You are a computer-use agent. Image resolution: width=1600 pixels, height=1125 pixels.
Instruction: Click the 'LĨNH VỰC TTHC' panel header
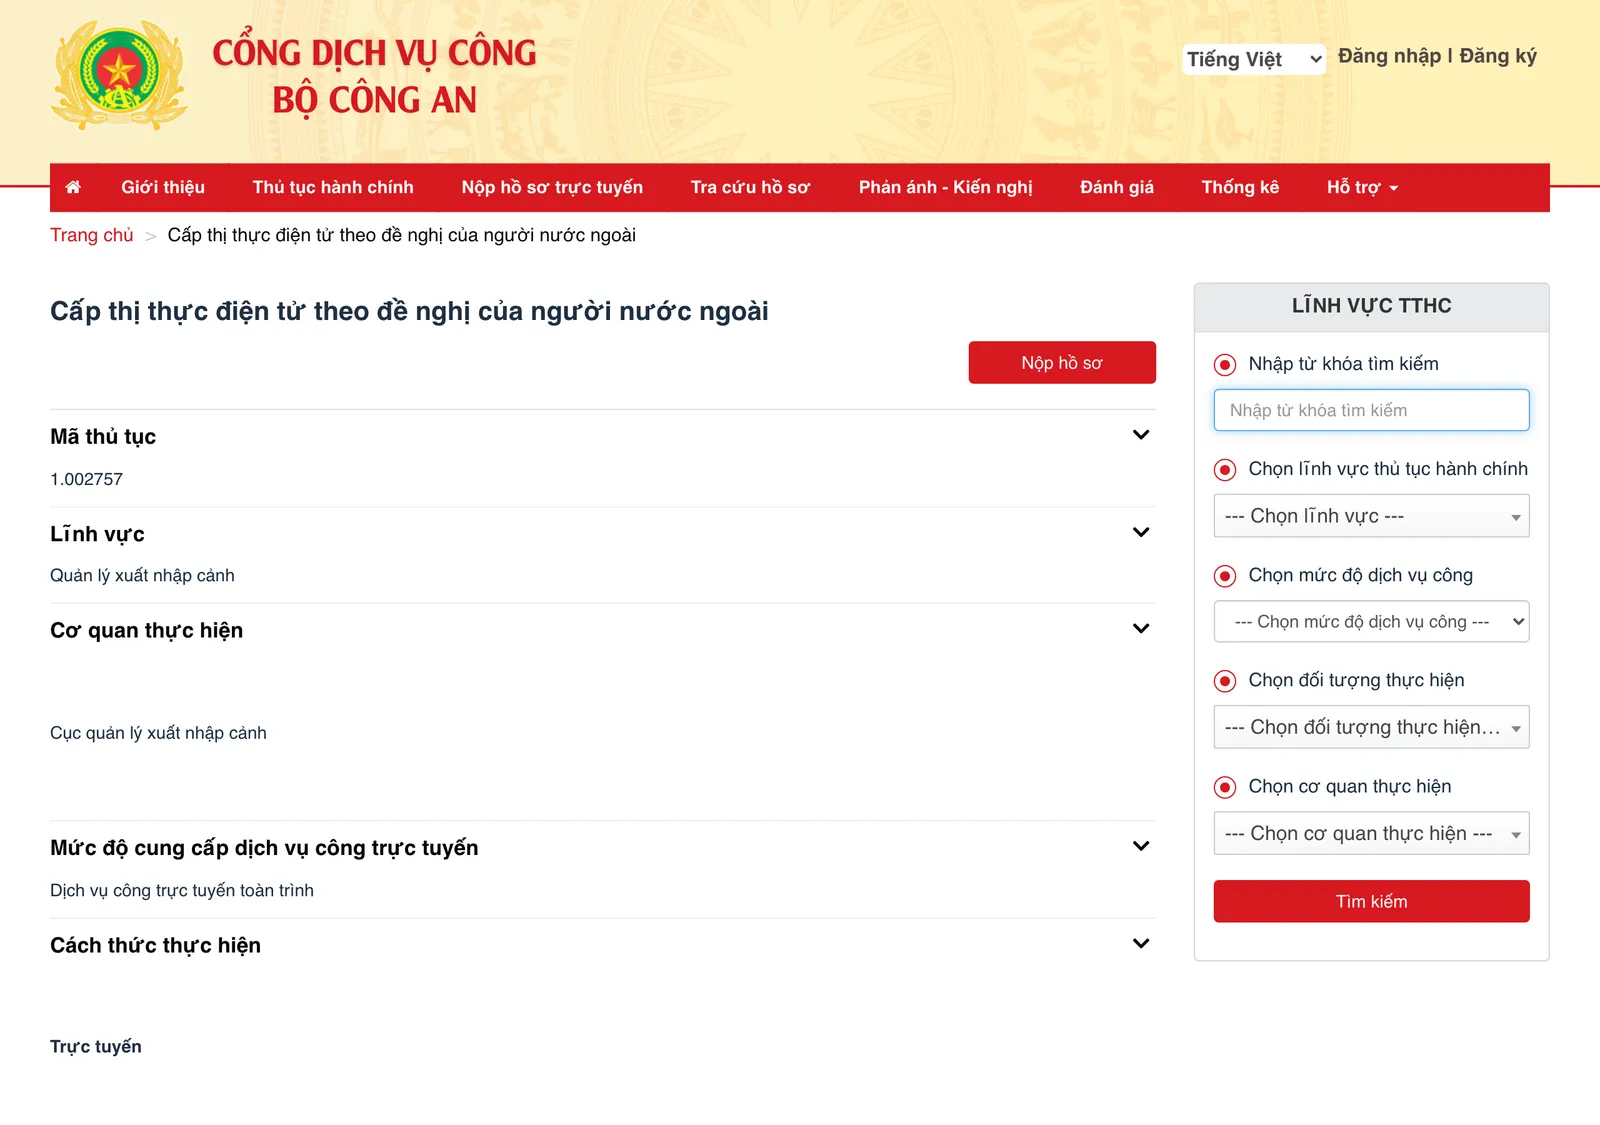1371,306
